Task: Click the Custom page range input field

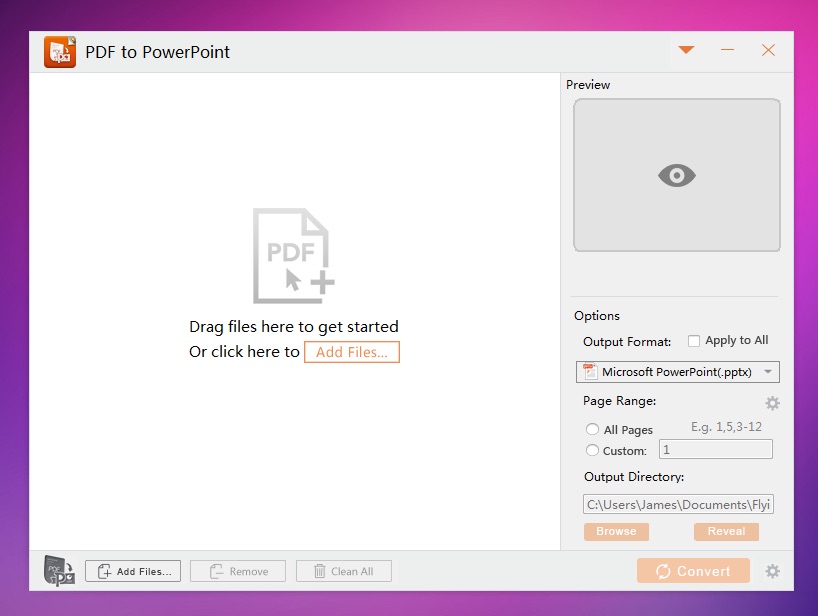Action: 716,449
